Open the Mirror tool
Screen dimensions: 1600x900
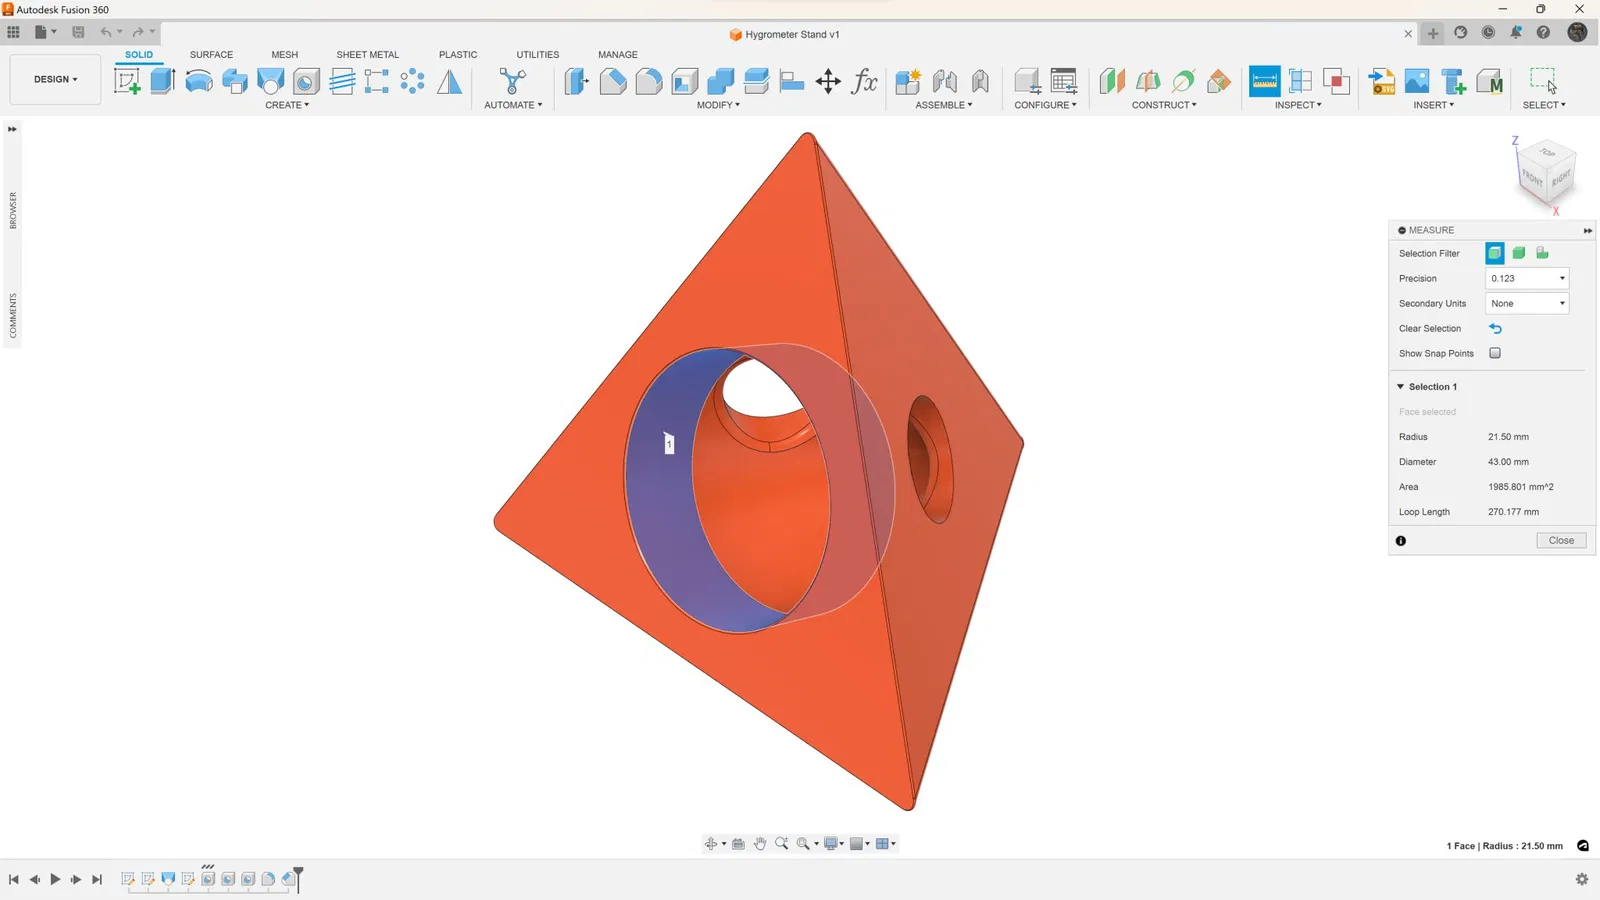click(x=449, y=81)
